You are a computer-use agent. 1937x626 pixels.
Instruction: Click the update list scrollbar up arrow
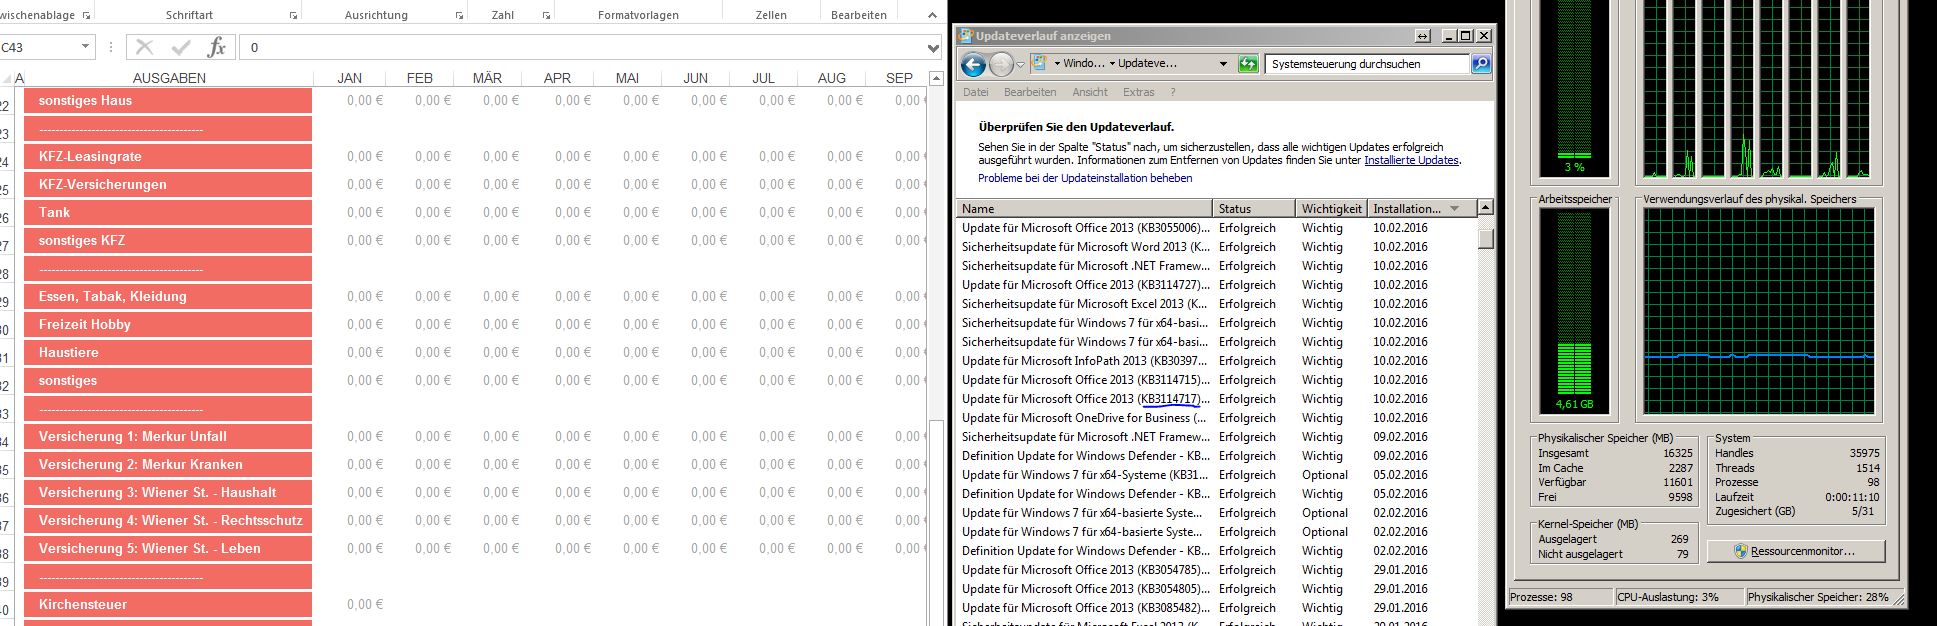[x=1486, y=208]
